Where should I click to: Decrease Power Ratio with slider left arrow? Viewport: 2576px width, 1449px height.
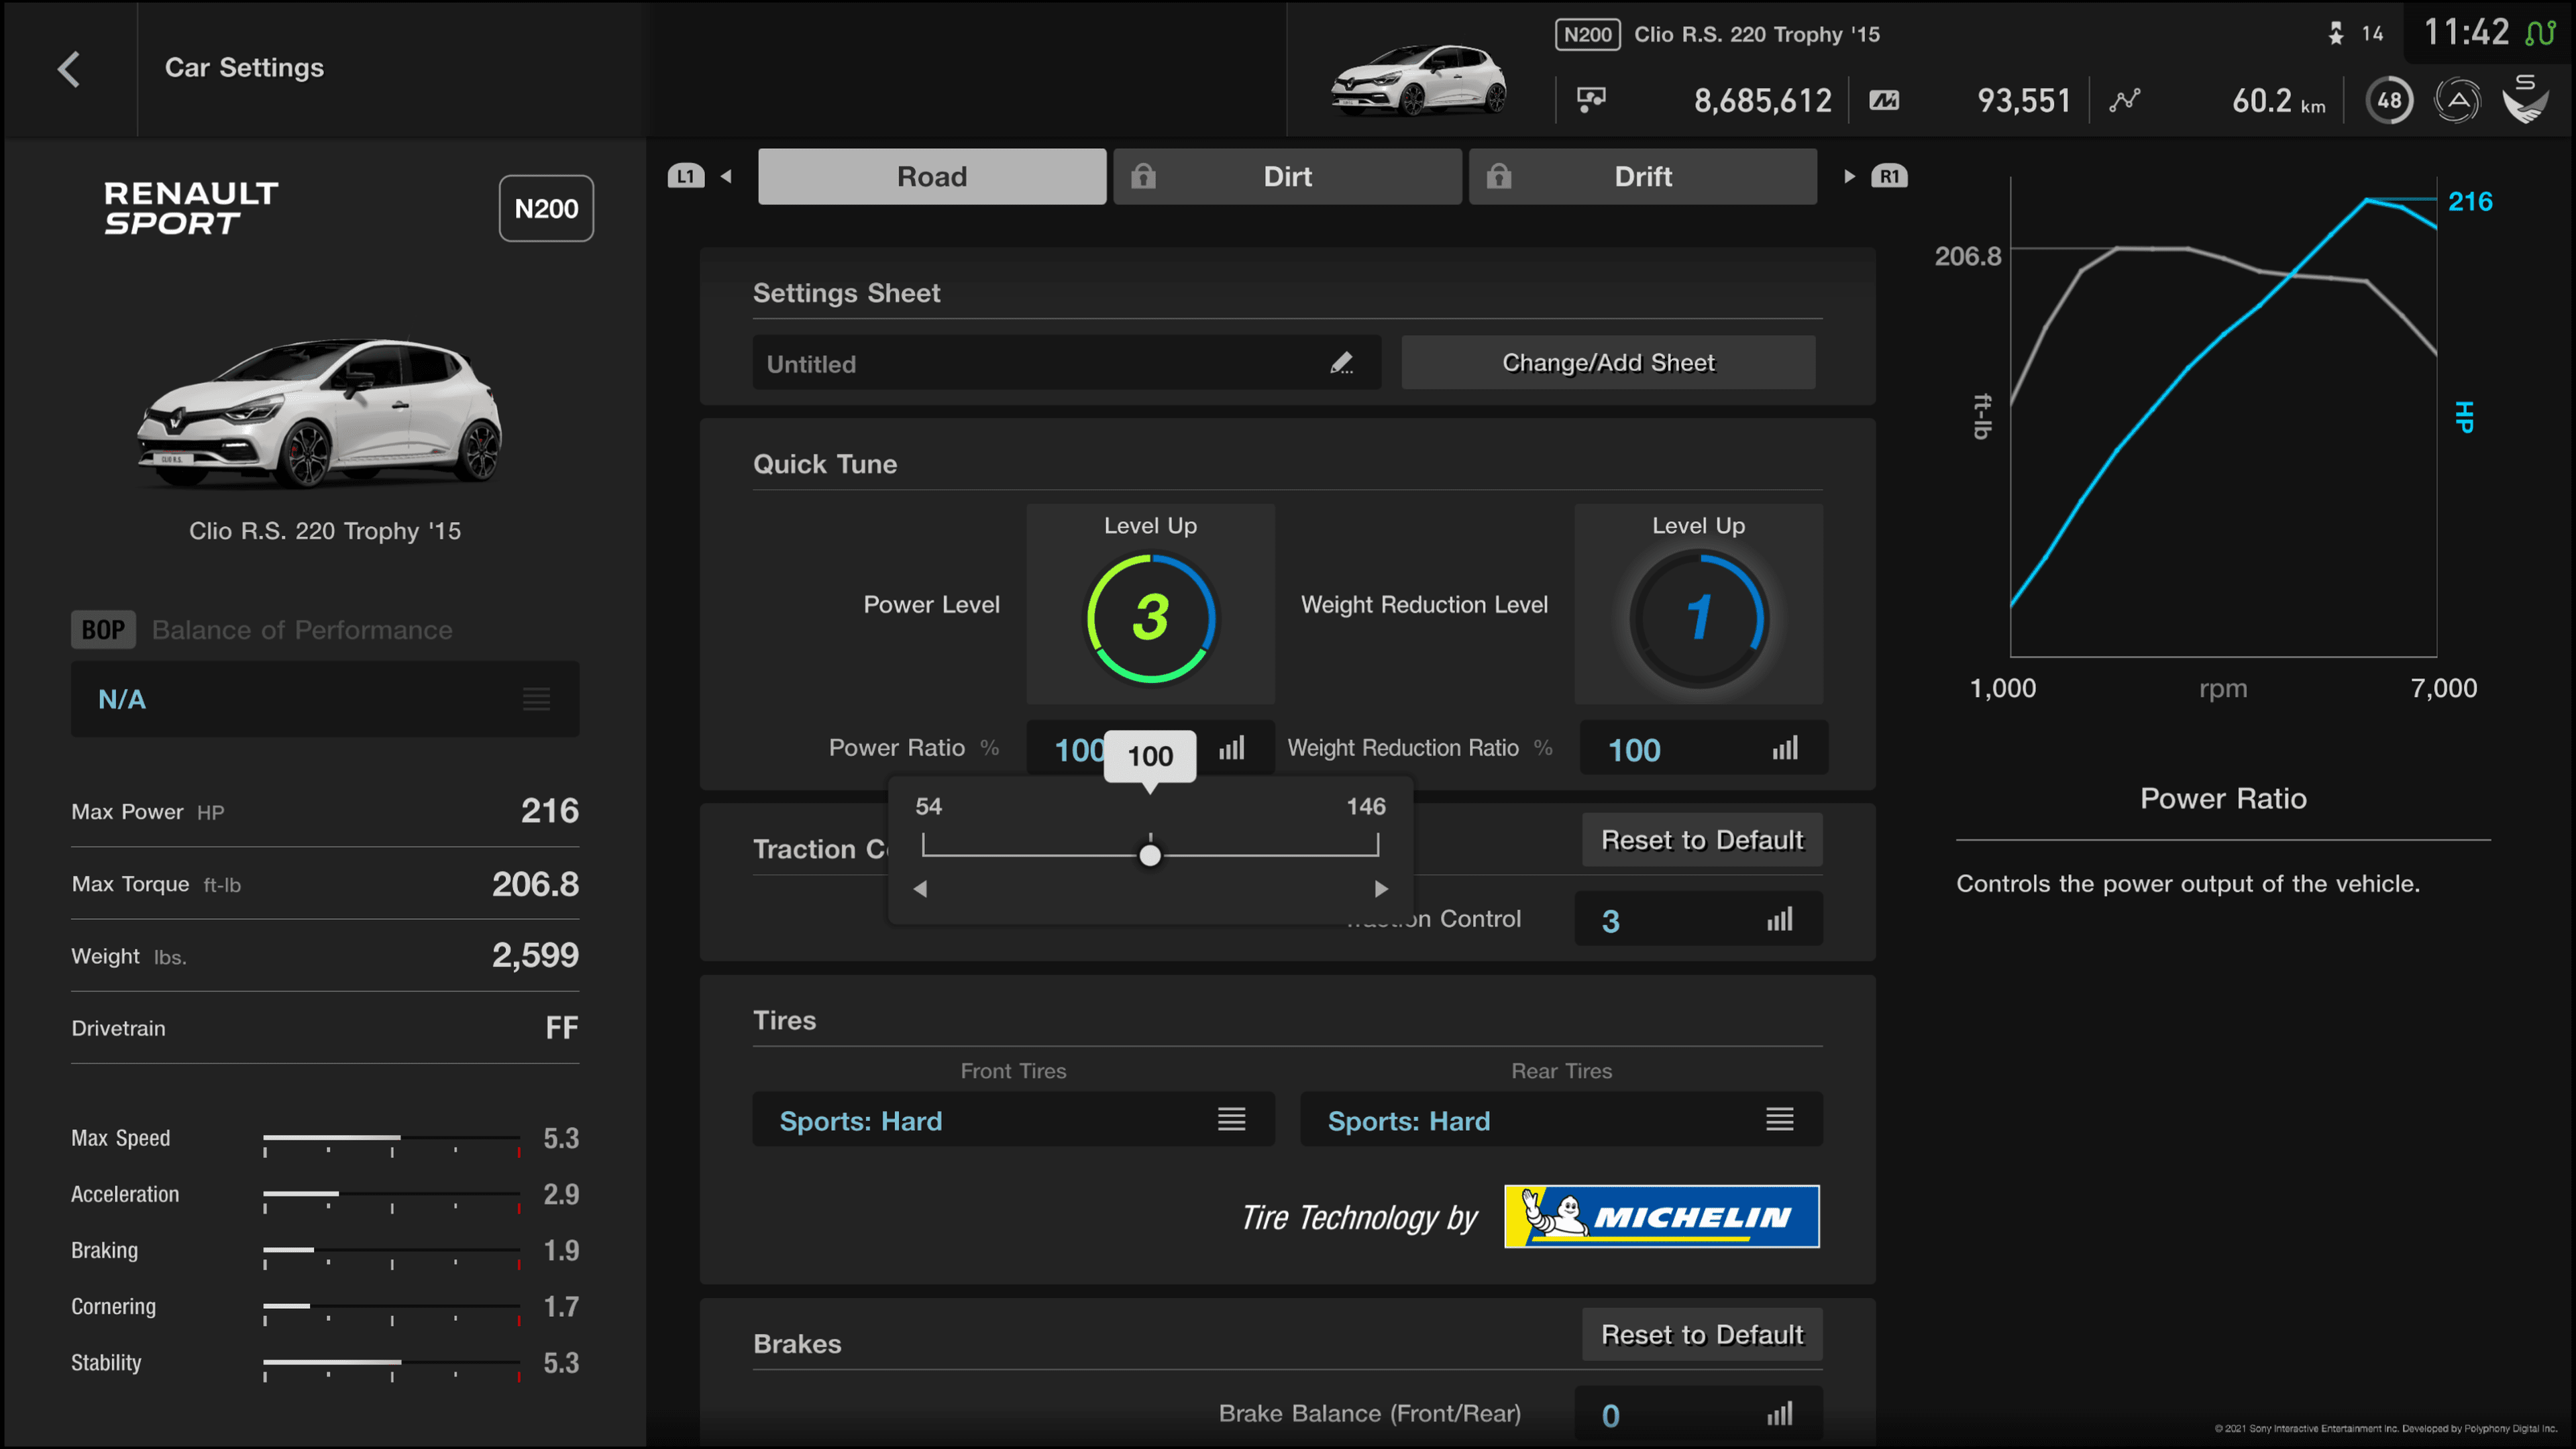coord(920,889)
